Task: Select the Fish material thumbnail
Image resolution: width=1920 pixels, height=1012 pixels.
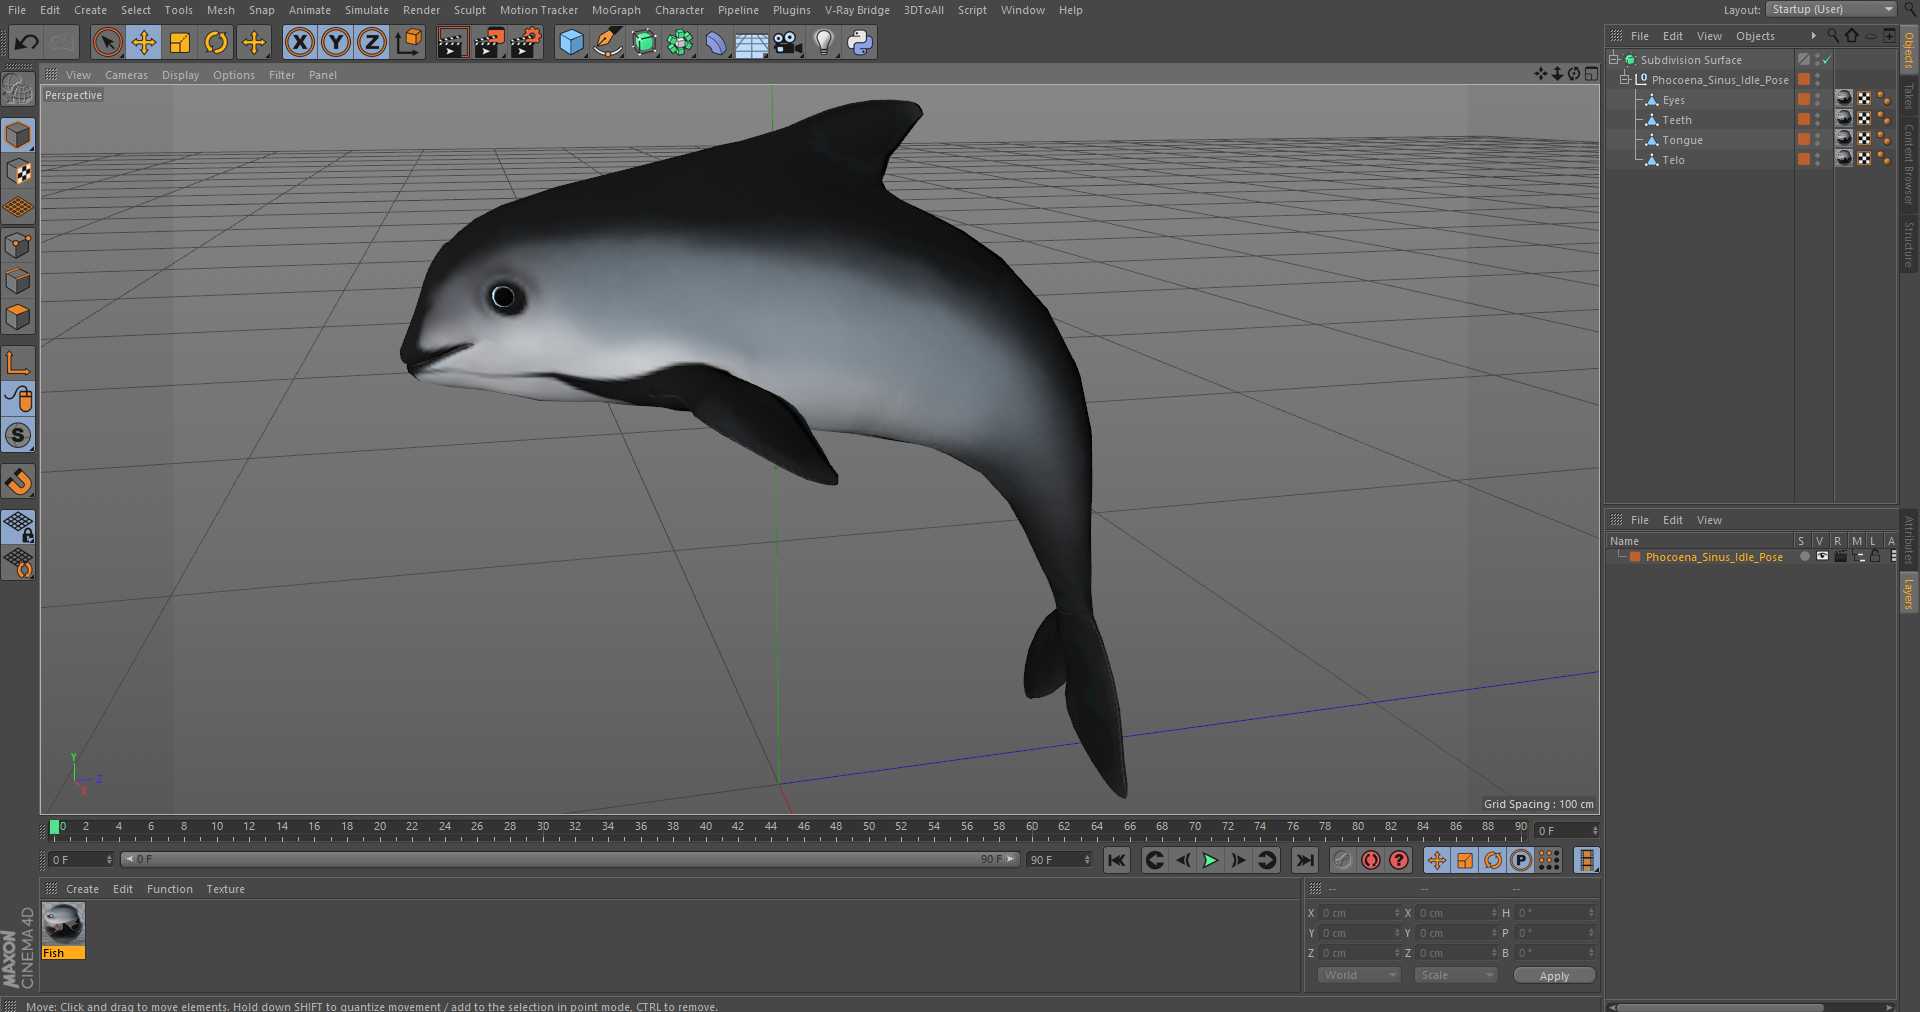Action: [x=63, y=925]
